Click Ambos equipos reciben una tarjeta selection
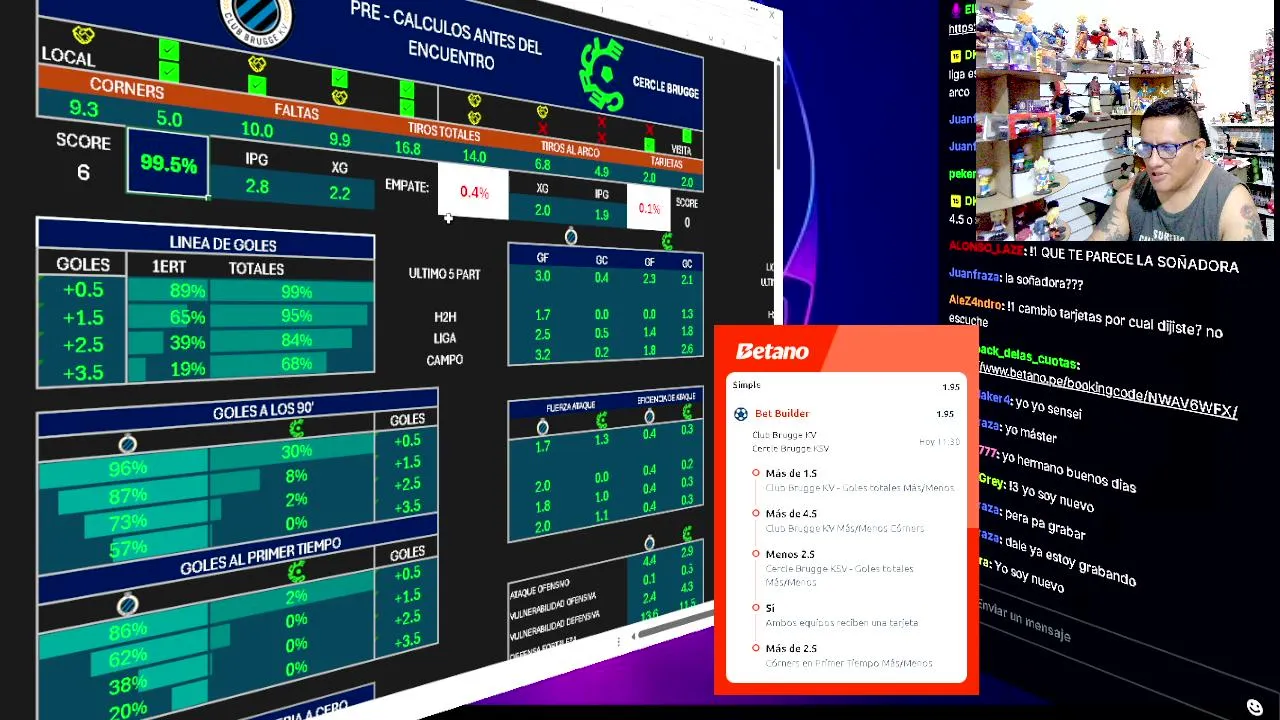This screenshot has width=1280, height=720. [x=841, y=615]
